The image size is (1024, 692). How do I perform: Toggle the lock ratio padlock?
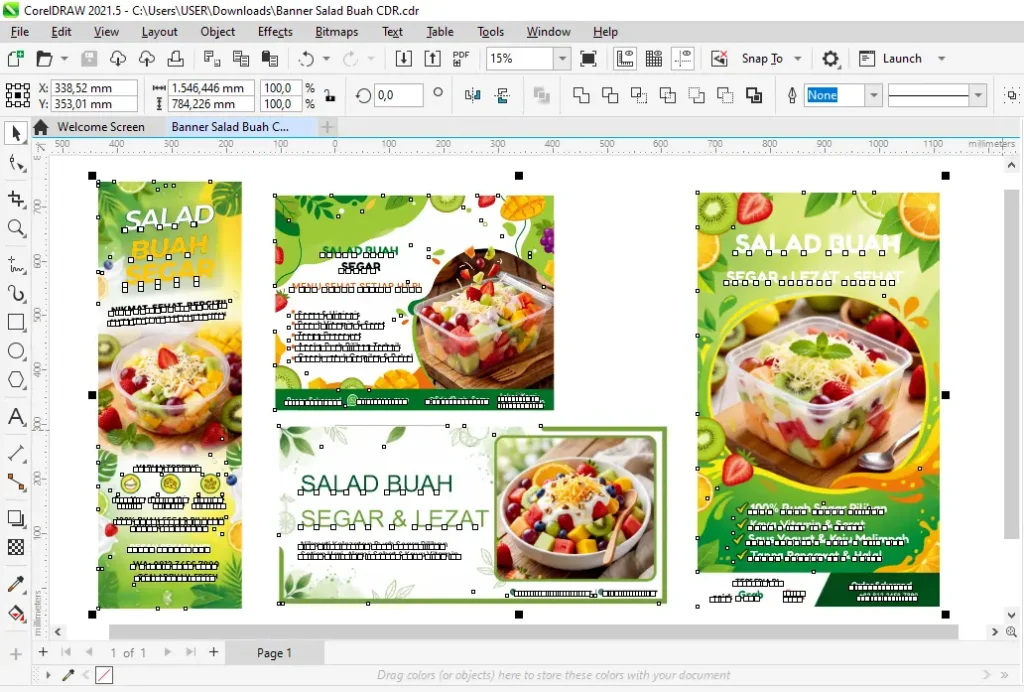[330, 95]
